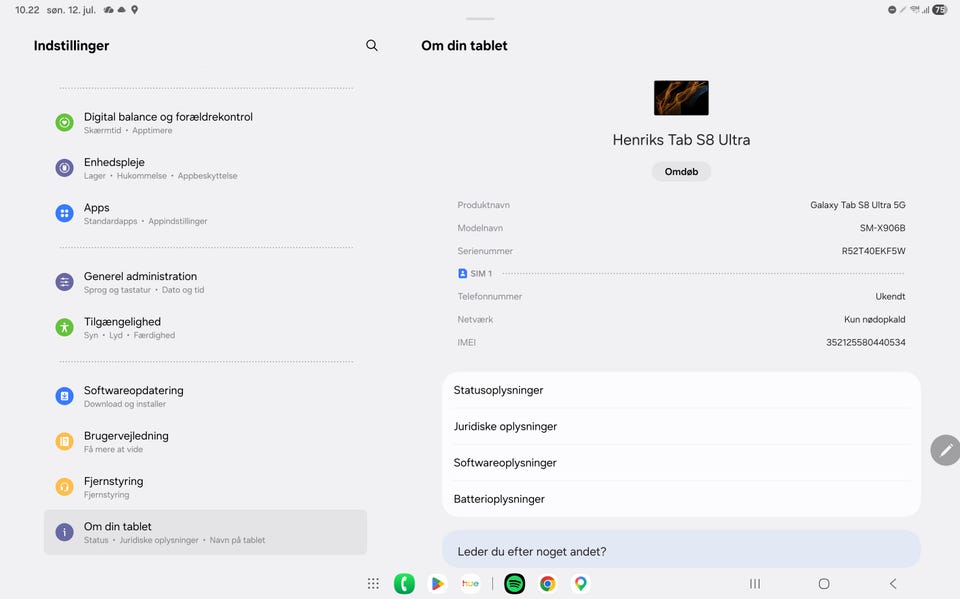
Task: Select the Softwareopdatering settings entry
Action: [205, 396]
